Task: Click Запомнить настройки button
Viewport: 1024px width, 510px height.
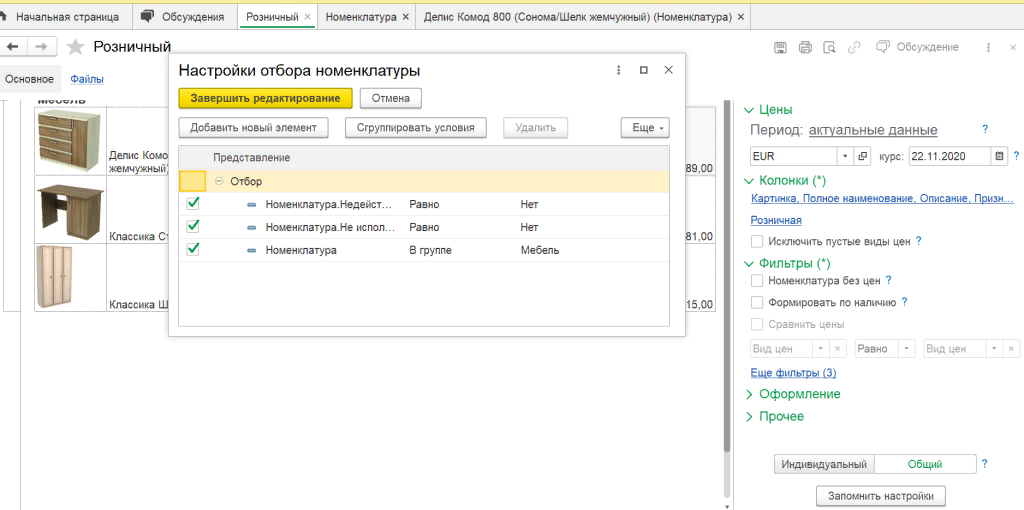Action: [881, 494]
